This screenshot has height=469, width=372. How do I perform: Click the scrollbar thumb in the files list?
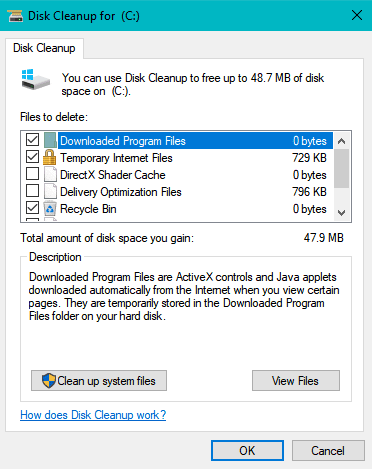(x=341, y=169)
